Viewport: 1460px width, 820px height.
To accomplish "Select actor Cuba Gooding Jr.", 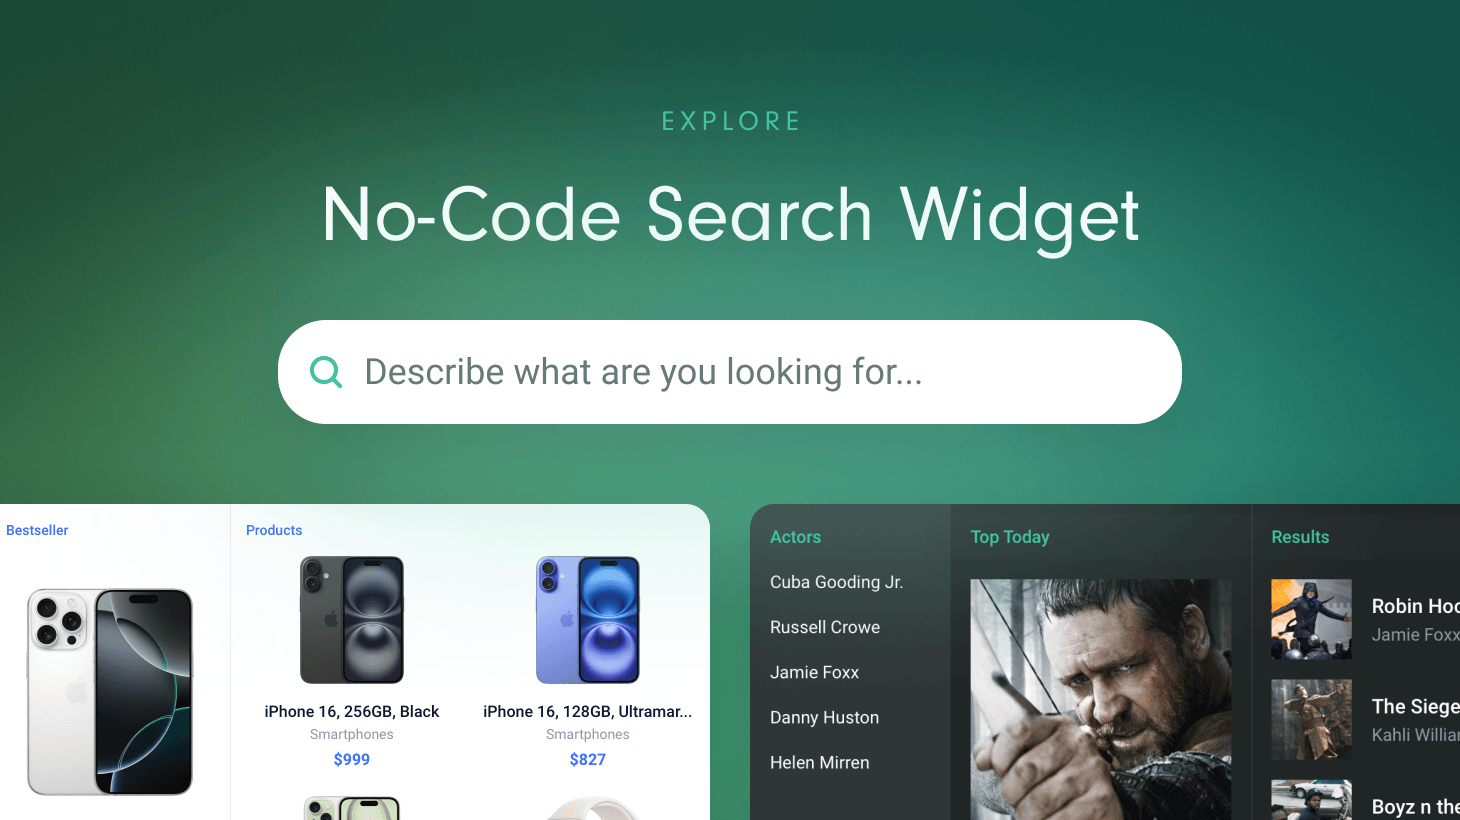I will (836, 582).
